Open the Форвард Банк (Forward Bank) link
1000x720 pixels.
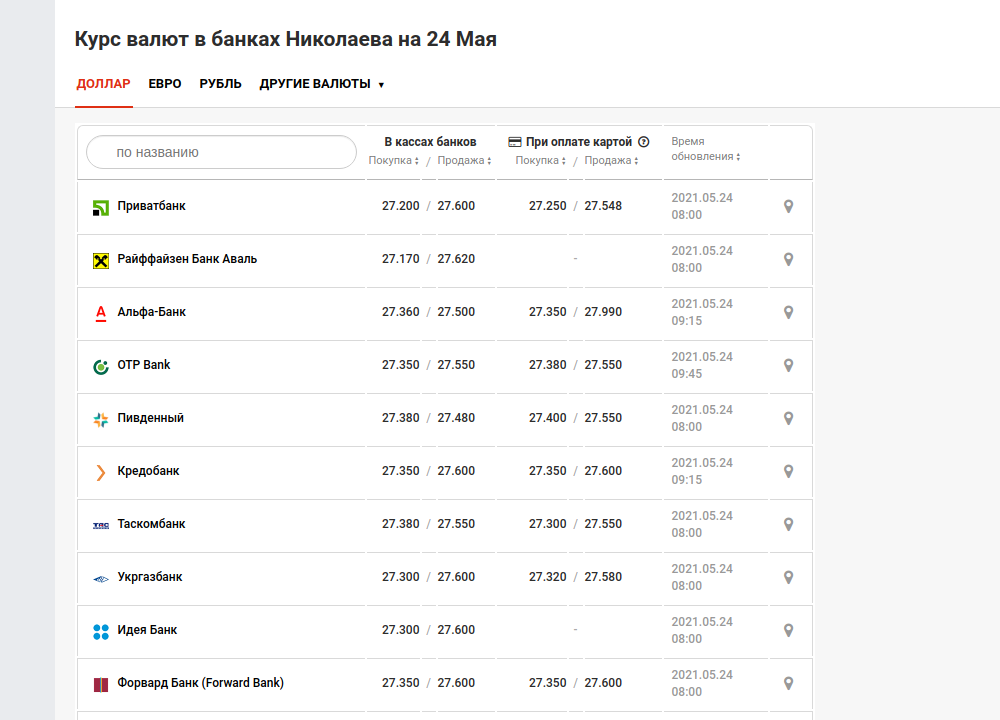coord(200,682)
